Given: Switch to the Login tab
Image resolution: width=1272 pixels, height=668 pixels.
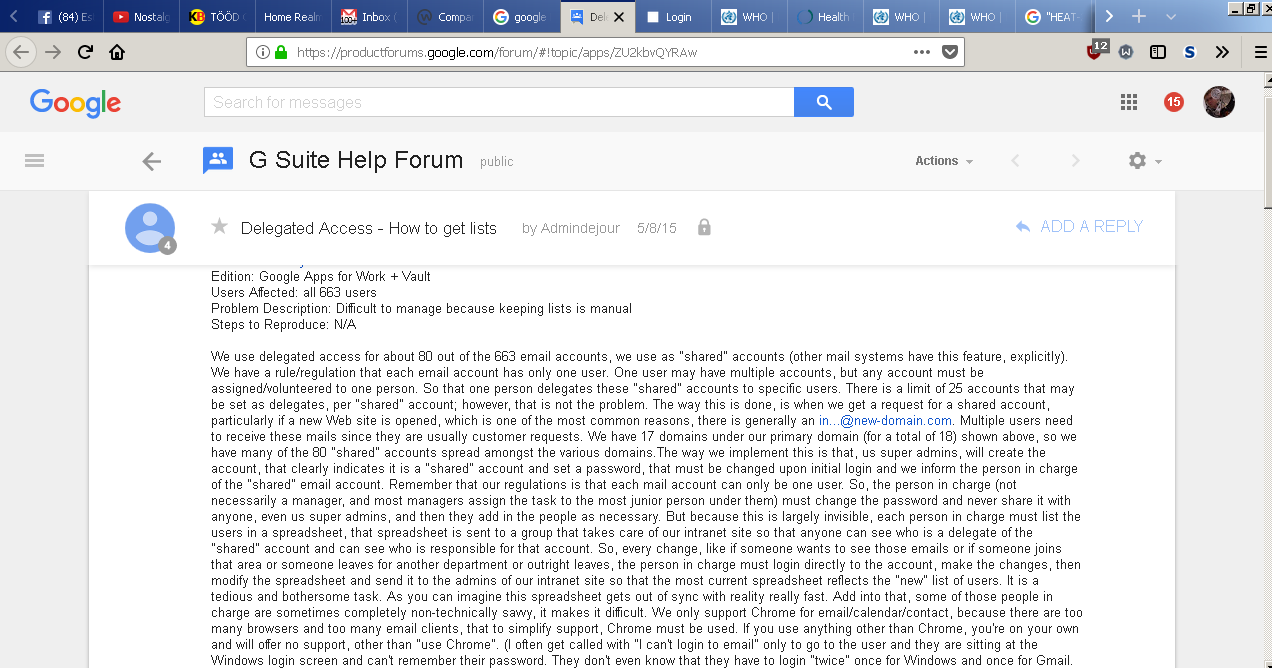Looking at the screenshot, I should 672,17.
